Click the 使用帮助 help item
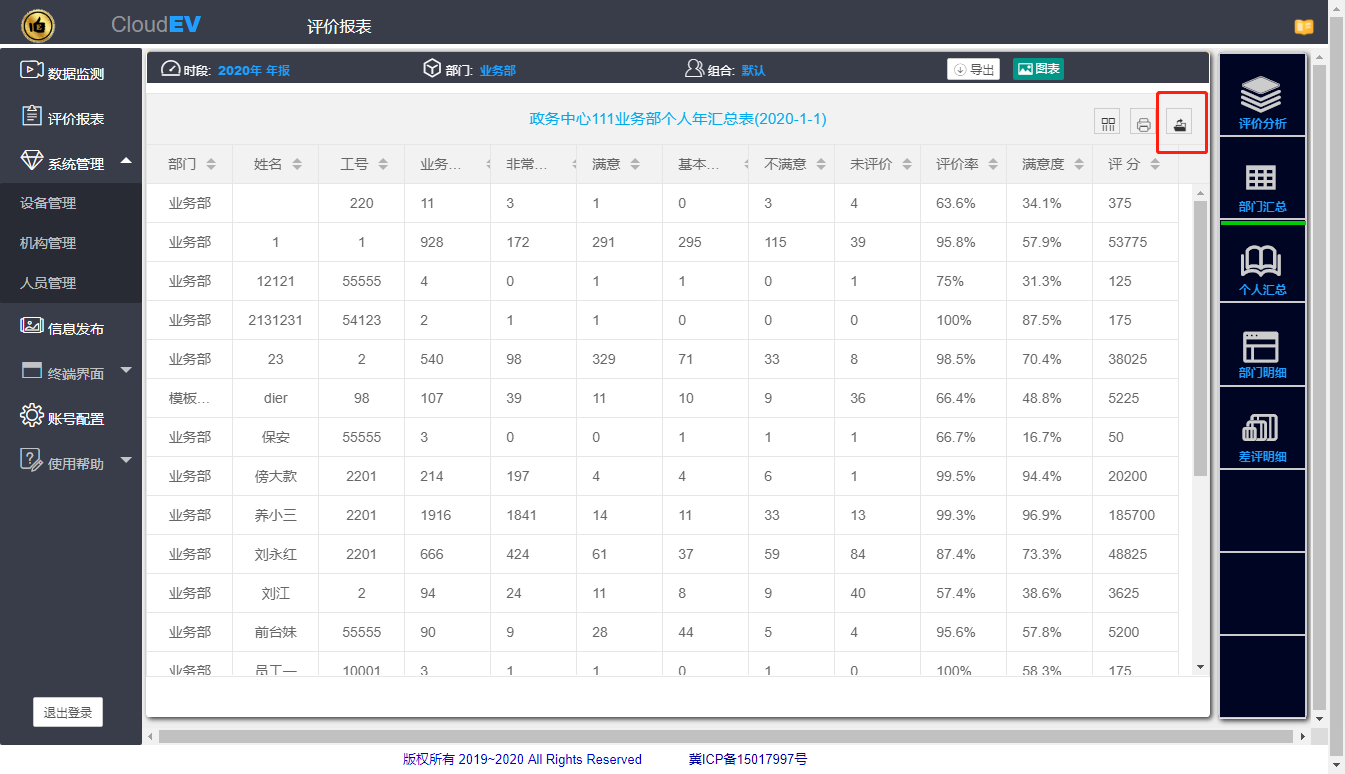 [62, 463]
